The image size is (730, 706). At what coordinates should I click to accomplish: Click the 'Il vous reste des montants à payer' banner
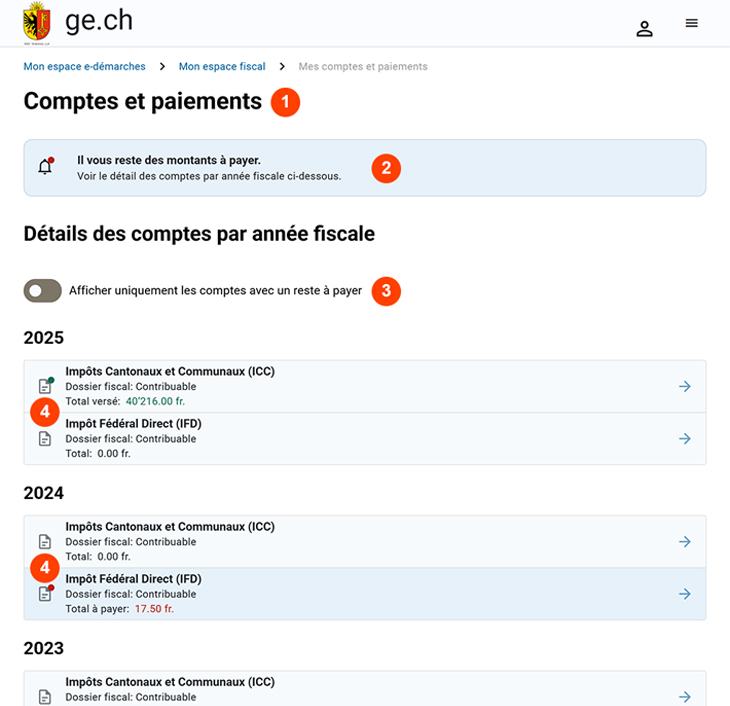[365, 168]
